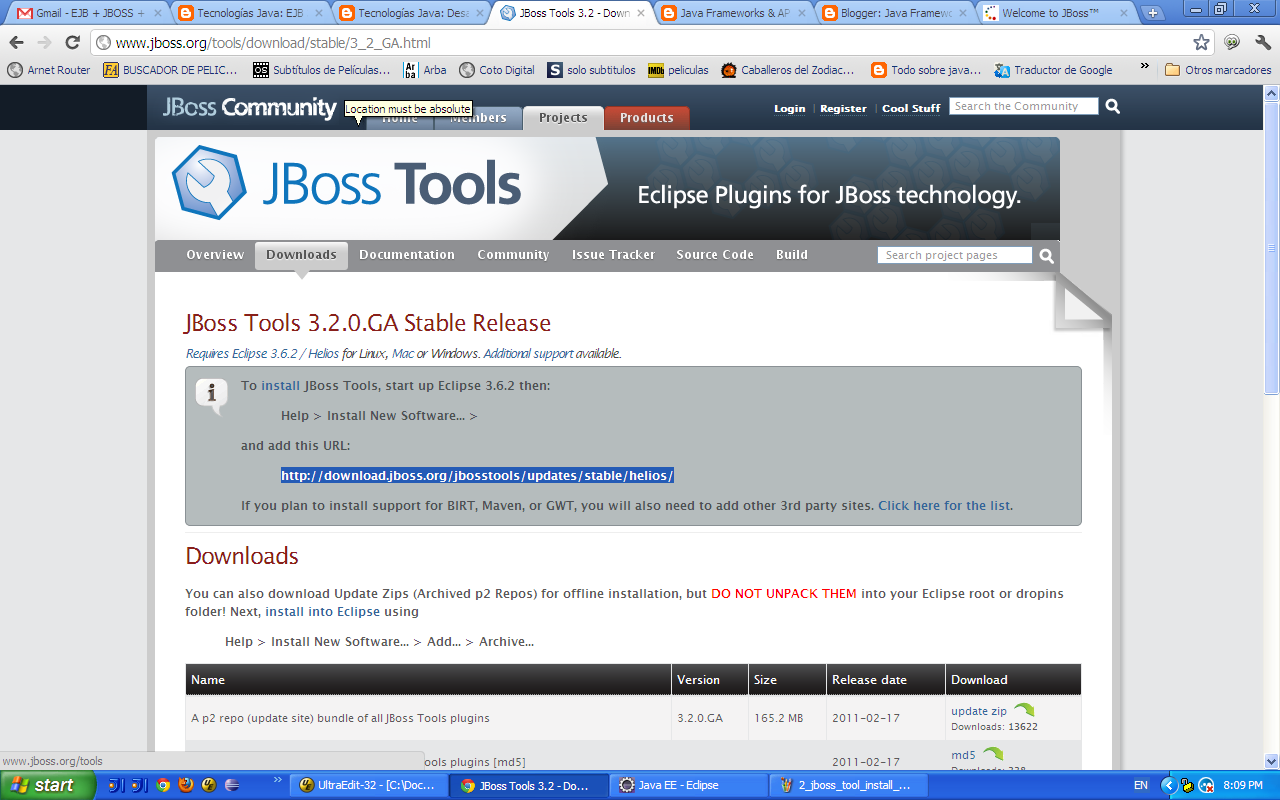1280x800 pixels.
Task: Open the Documentation menu item
Action: (407, 255)
